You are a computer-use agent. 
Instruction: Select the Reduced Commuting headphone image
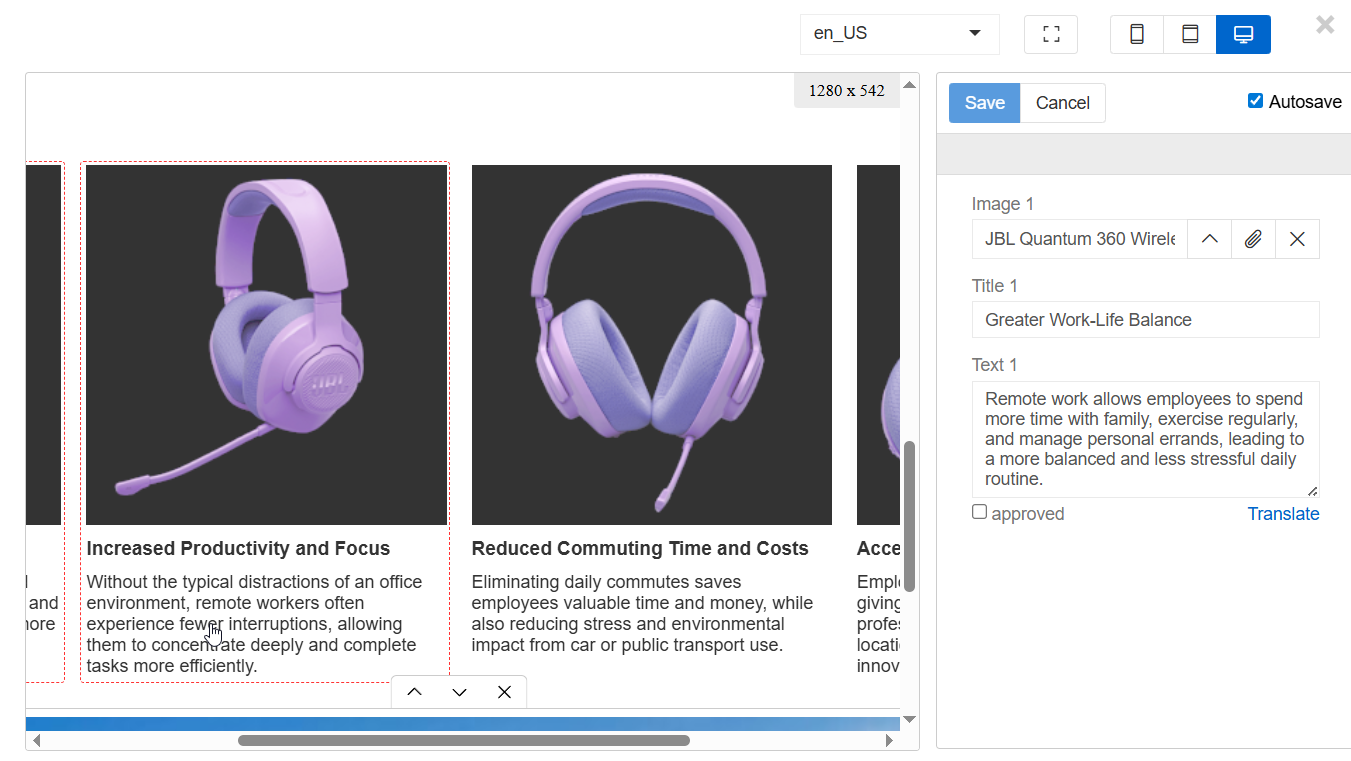click(651, 345)
